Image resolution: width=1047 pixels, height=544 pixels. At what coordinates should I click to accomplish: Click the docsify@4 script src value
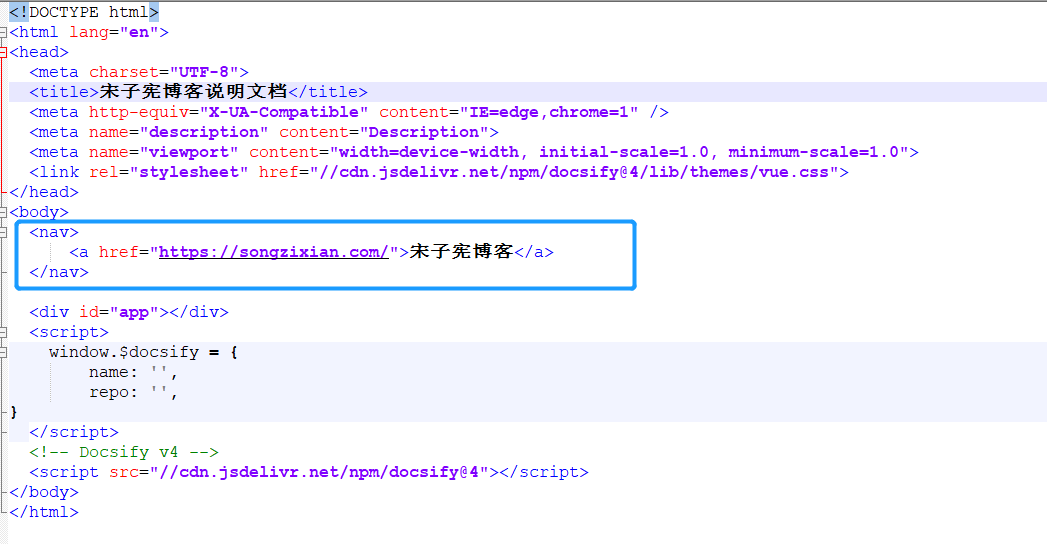(x=319, y=473)
